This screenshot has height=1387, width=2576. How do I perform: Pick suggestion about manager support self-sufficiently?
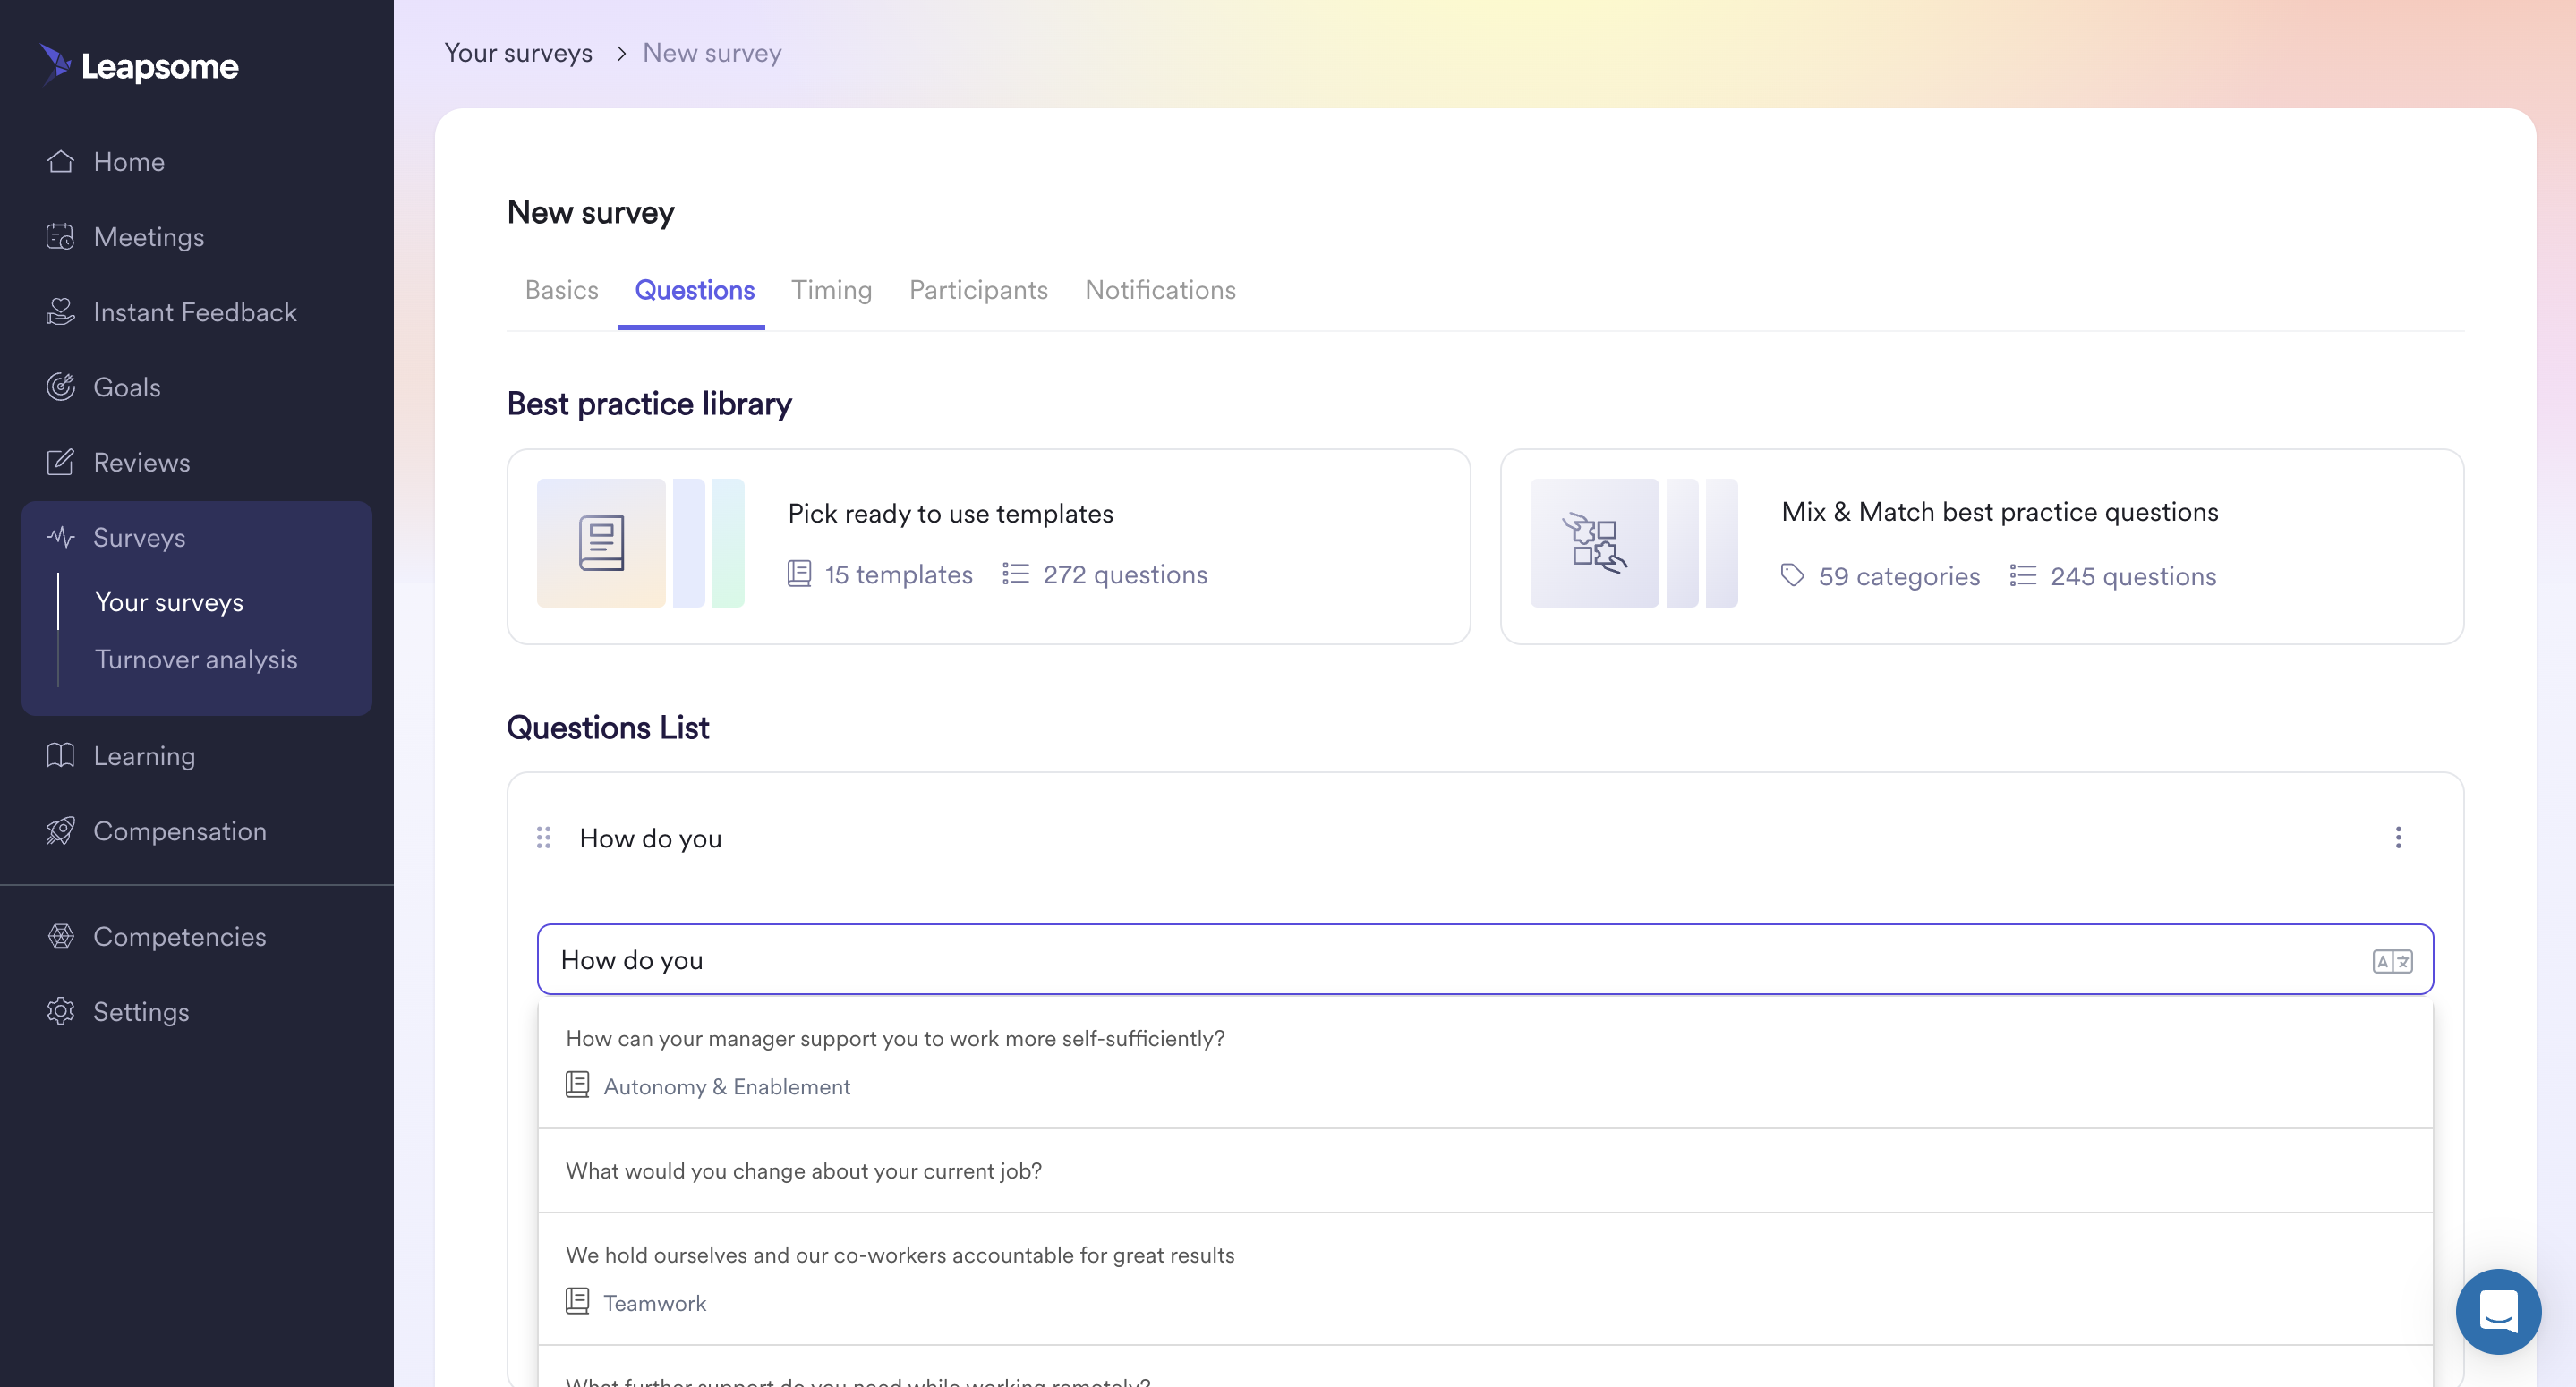[x=1485, y=1062]
